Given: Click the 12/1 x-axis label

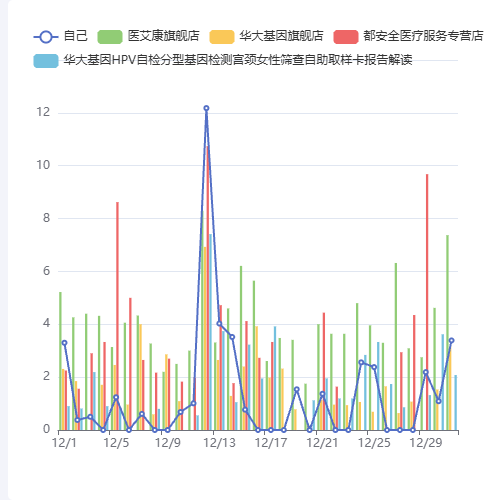Looking at the screenshot, I should point(64,443).
